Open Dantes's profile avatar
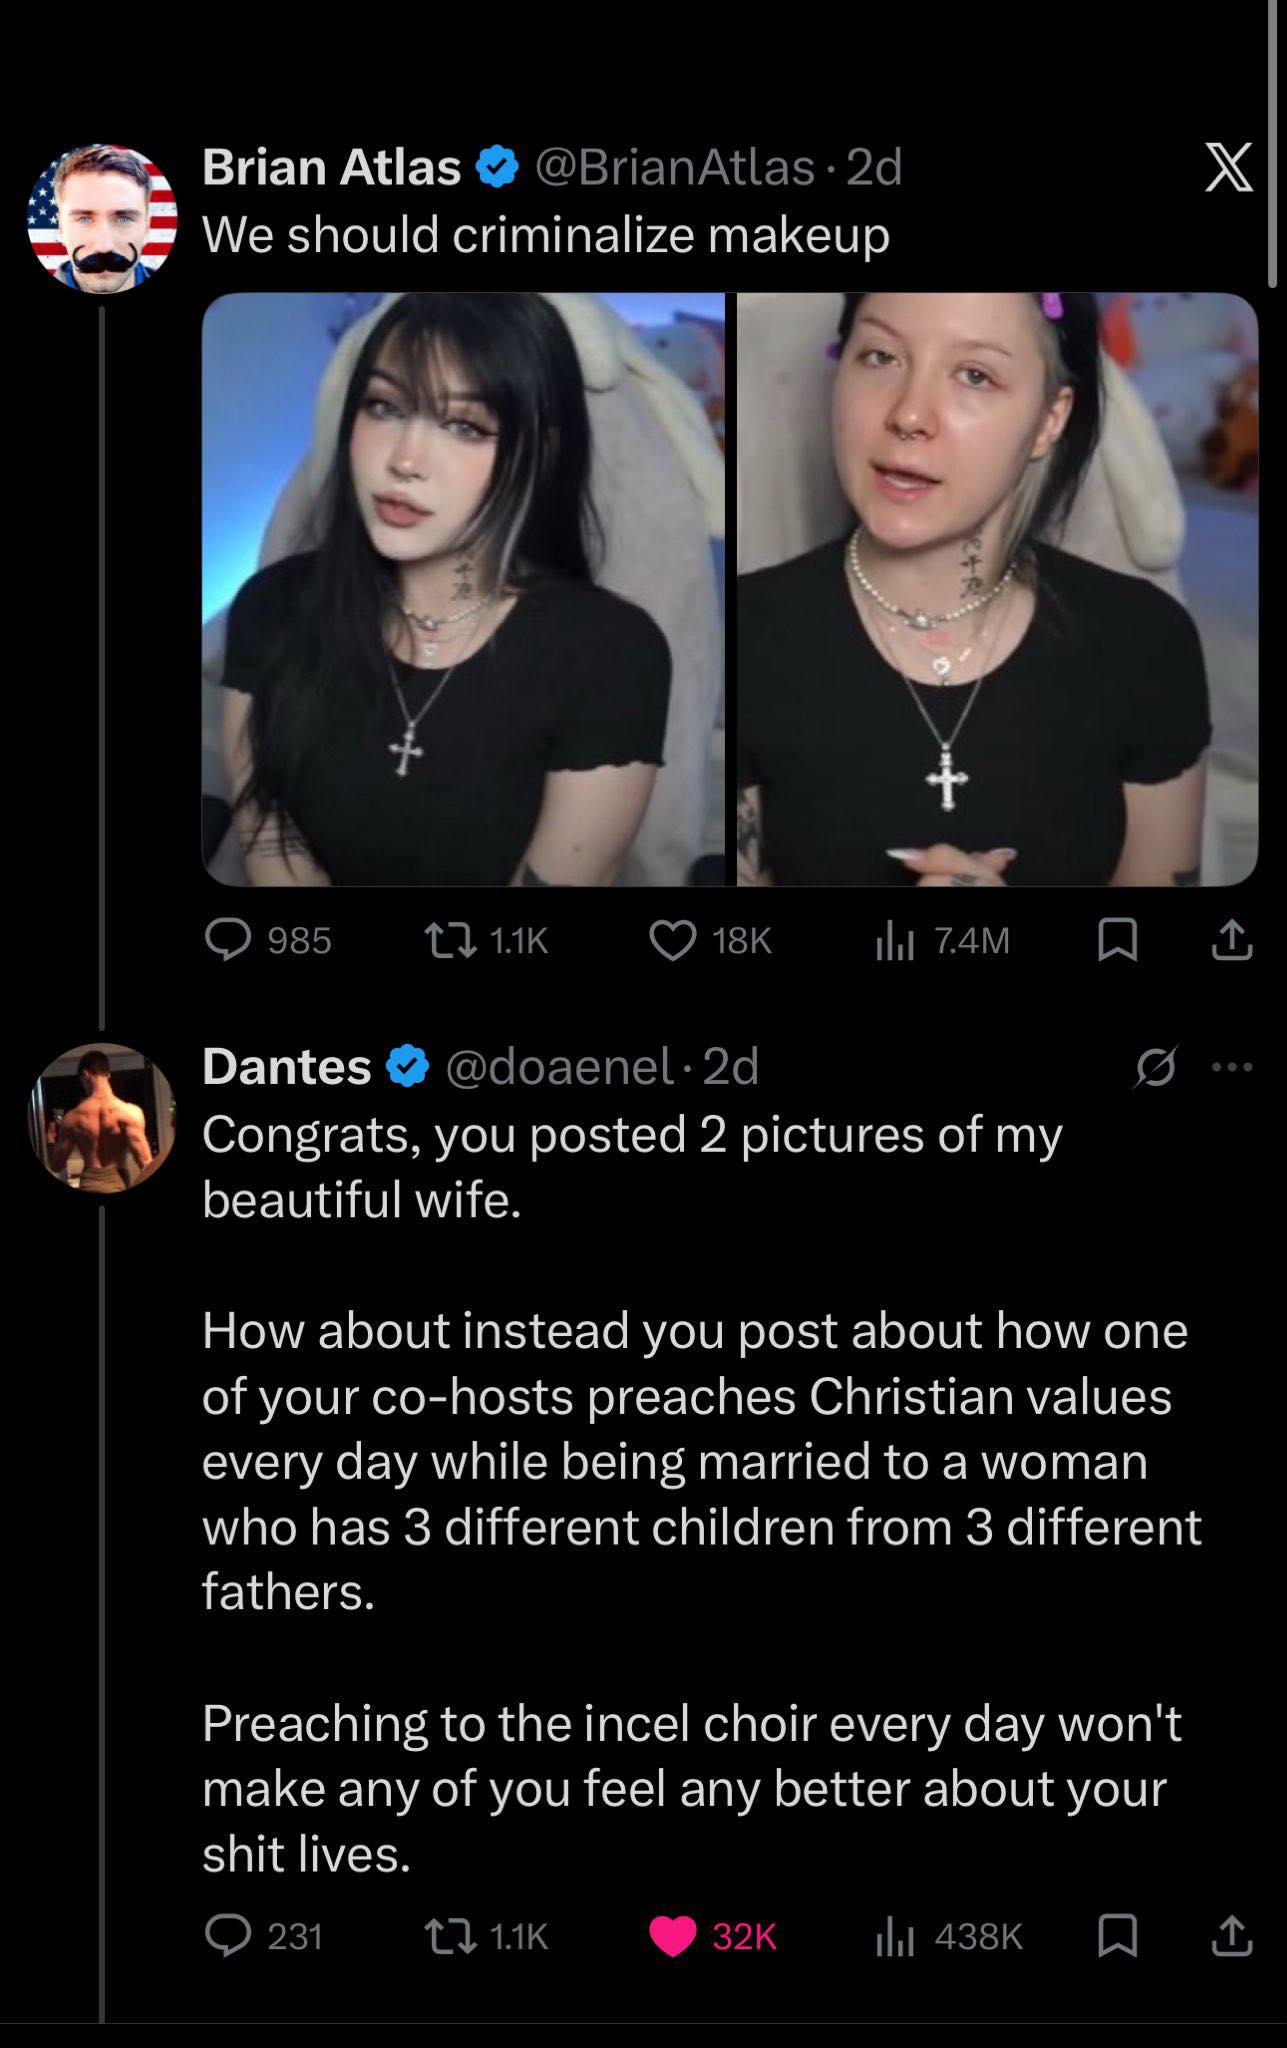 tap(102, 1118)
